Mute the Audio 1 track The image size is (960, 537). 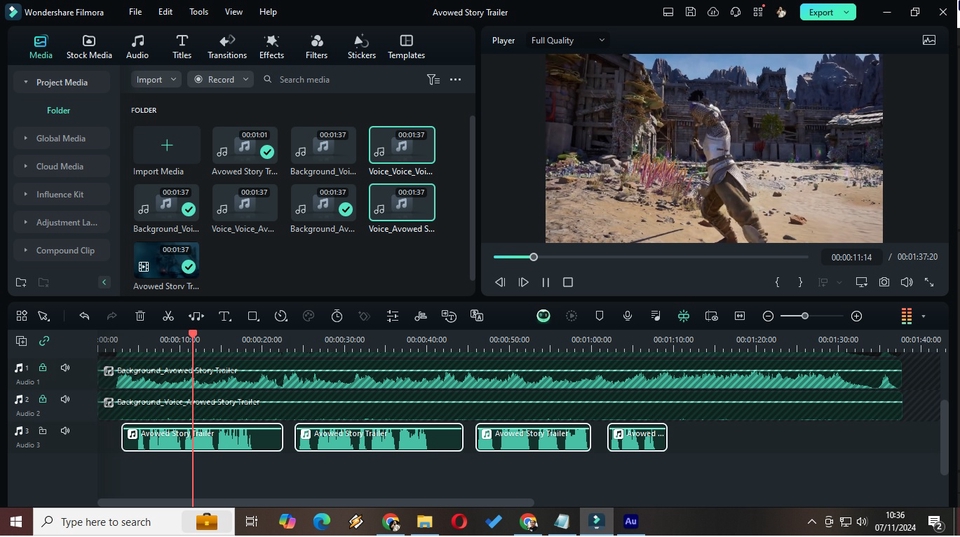coord(65,368)
